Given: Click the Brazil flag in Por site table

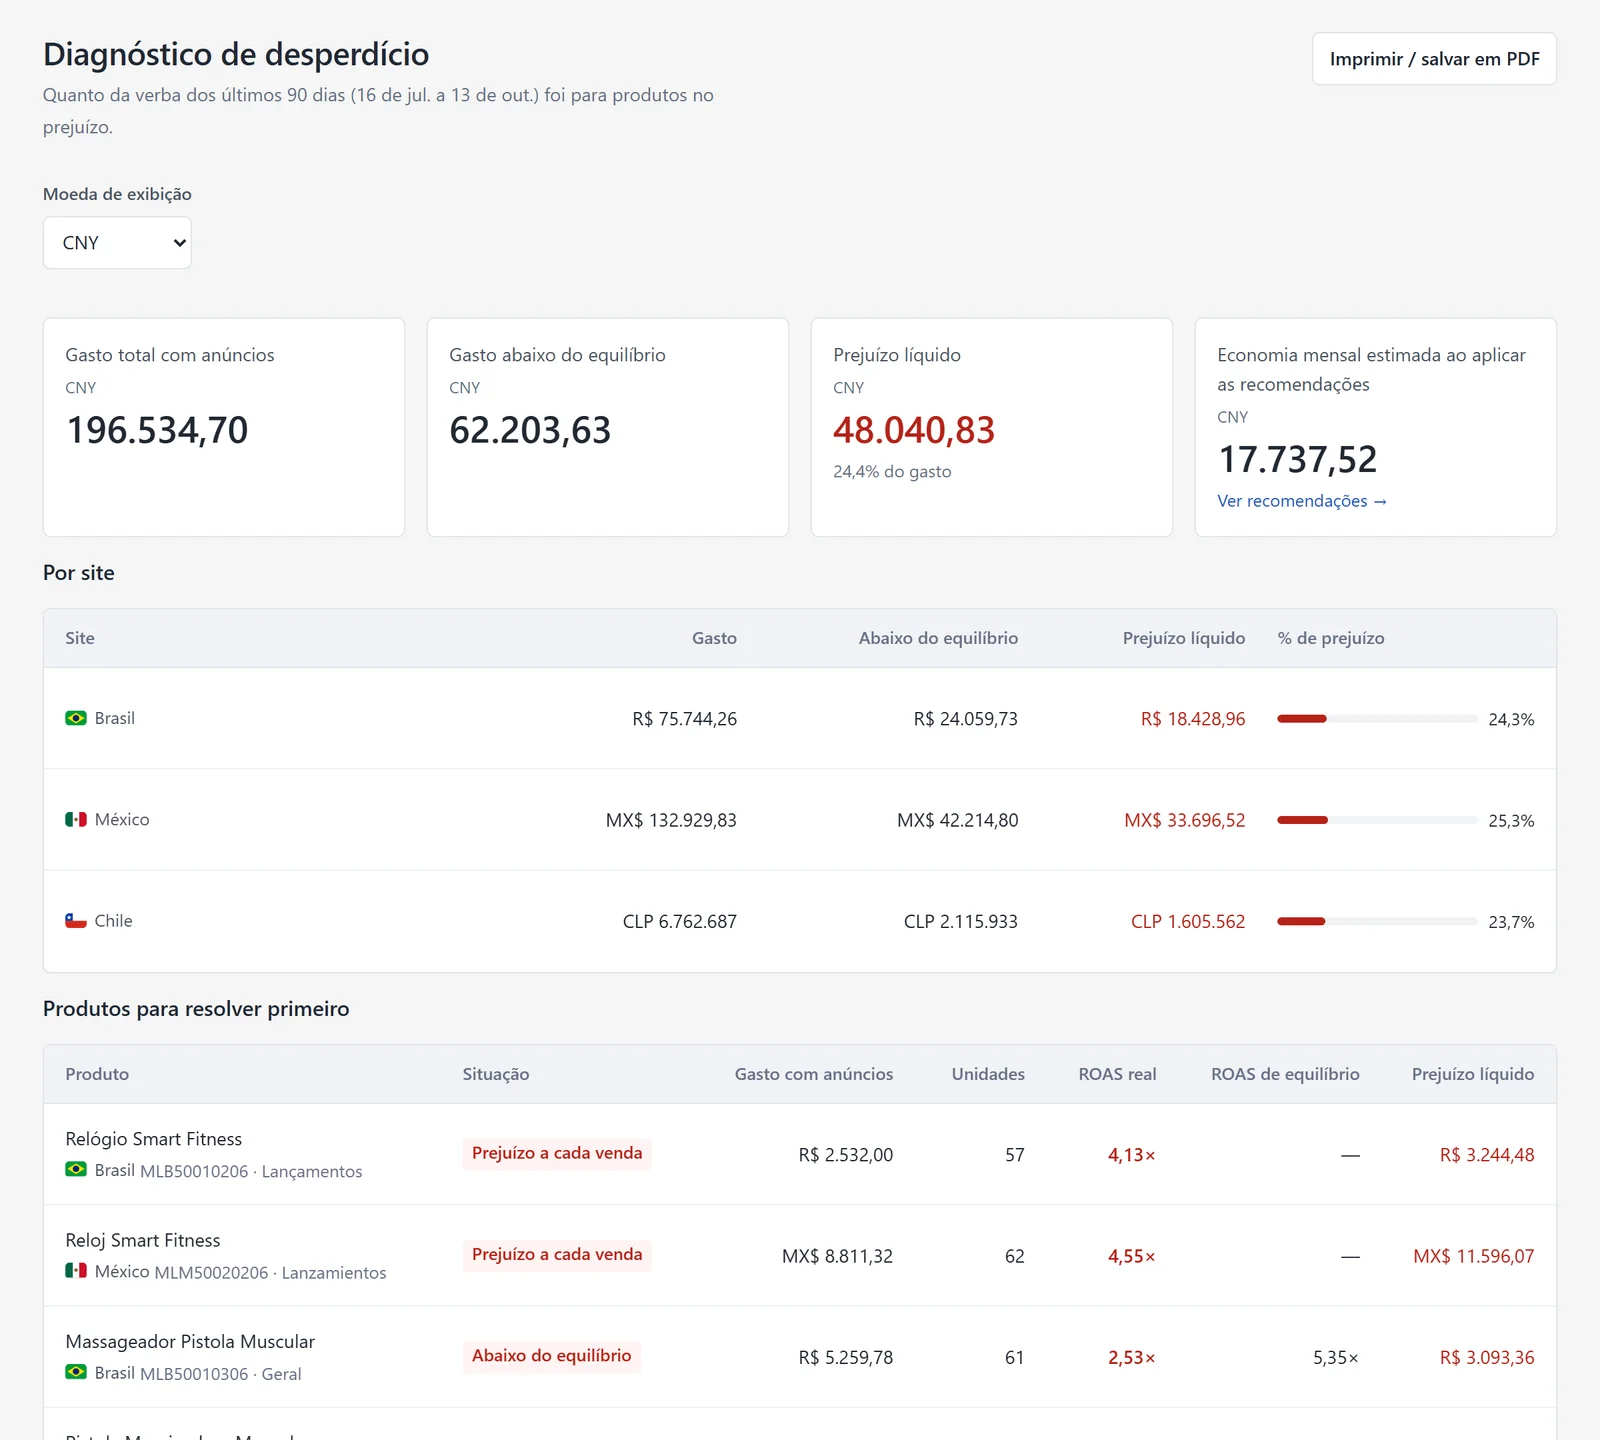Looking at the screenshot, I should (x=76, y=718).
